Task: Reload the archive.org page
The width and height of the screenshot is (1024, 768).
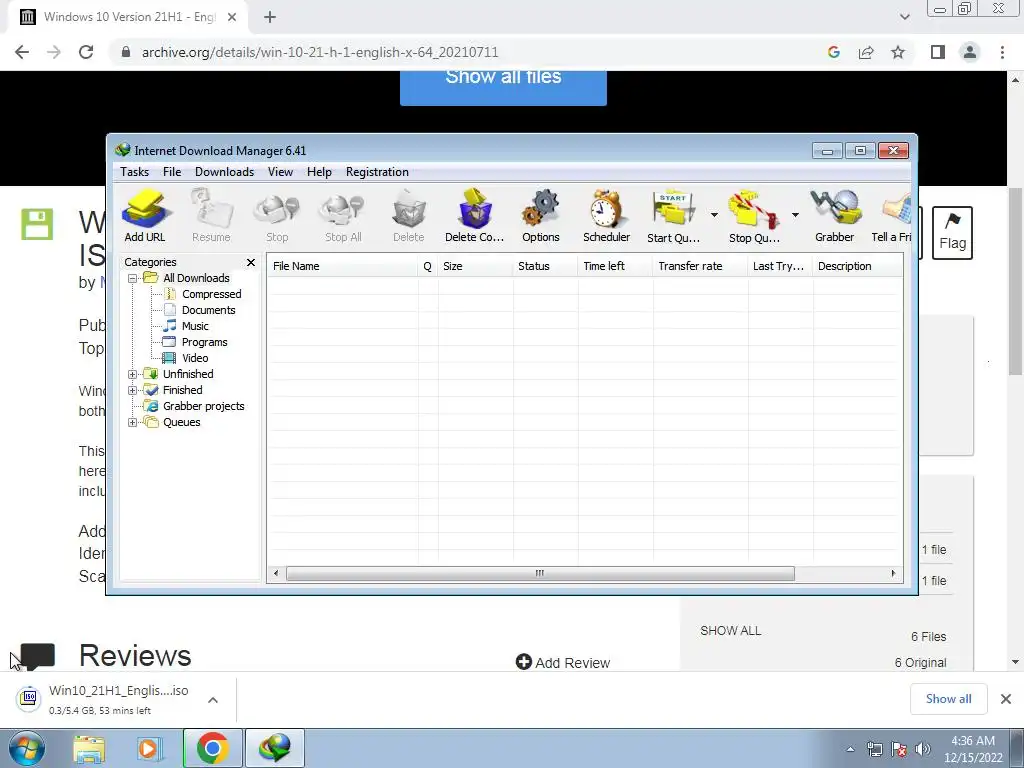Action: click(x=86, y=52)
